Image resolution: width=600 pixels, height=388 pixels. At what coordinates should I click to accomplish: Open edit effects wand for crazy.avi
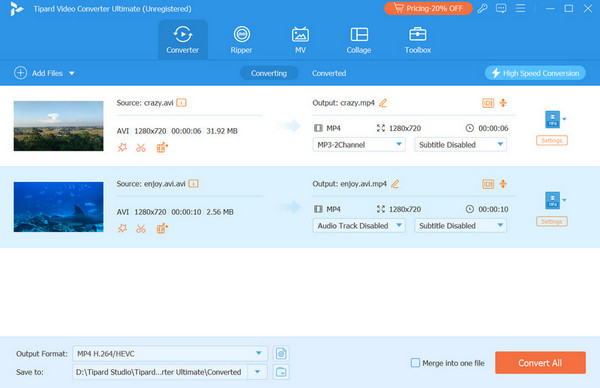pos(122,147)
